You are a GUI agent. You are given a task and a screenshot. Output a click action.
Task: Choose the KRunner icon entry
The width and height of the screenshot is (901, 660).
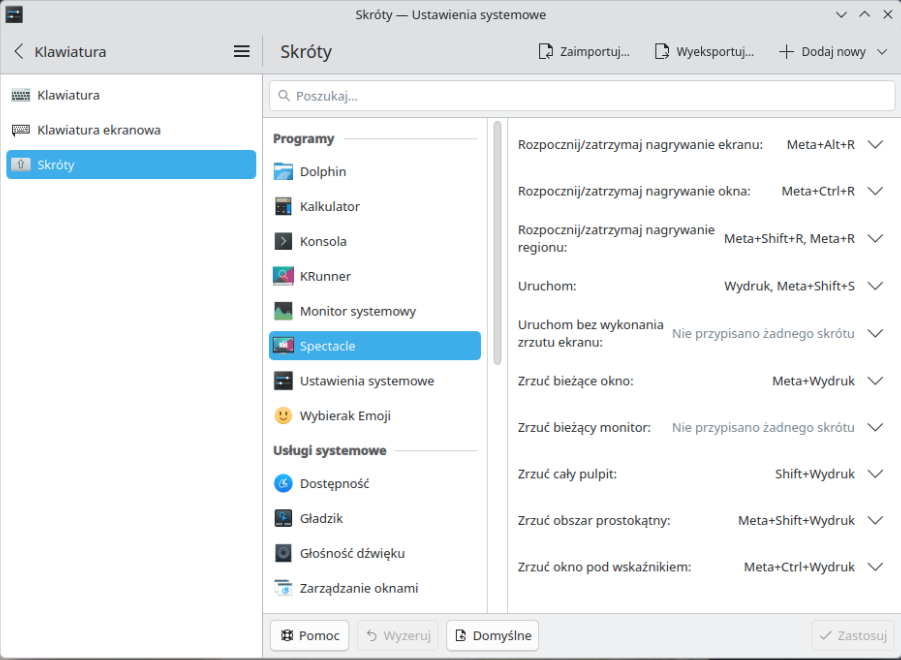283,277
